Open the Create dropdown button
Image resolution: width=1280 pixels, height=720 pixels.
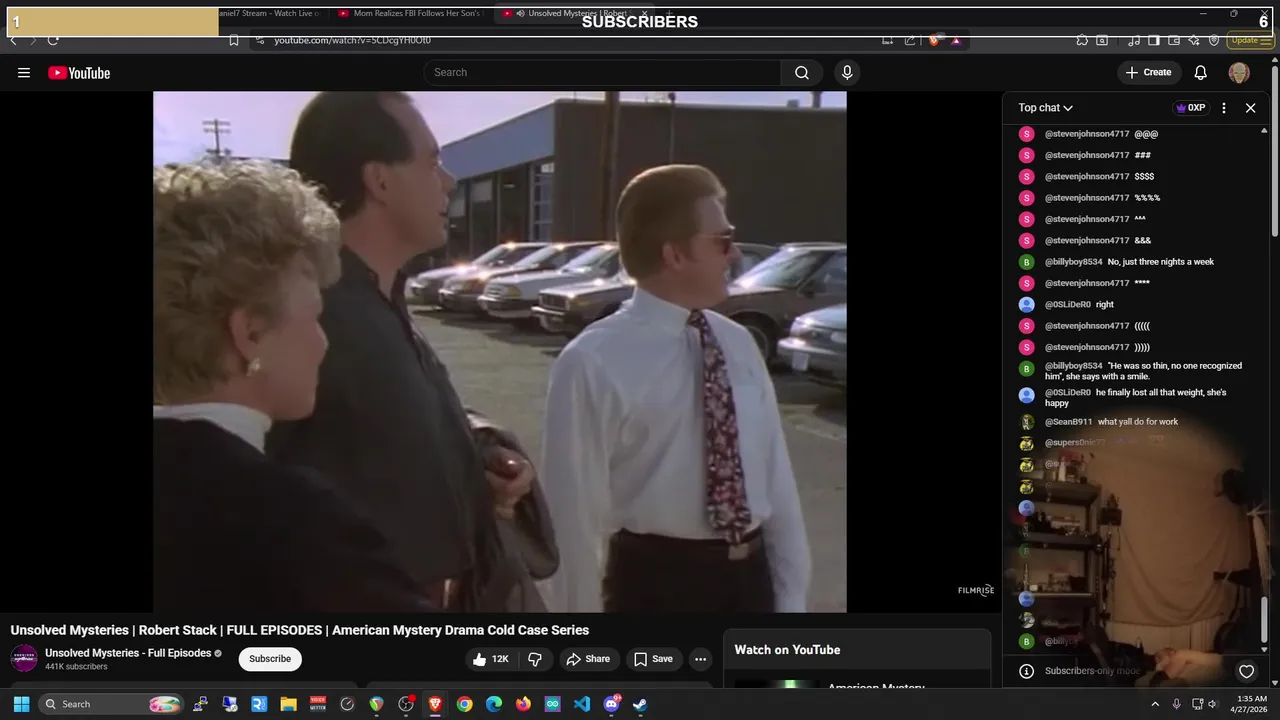pyautogui.click(x=1148, y=72)
